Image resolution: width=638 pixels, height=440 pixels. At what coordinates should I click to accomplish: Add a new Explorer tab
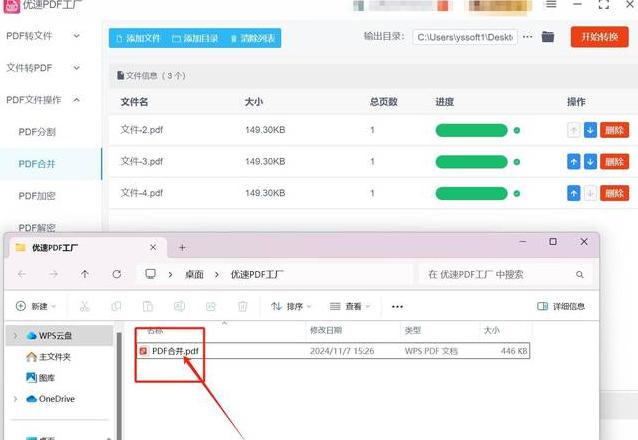tap(182, 247)
